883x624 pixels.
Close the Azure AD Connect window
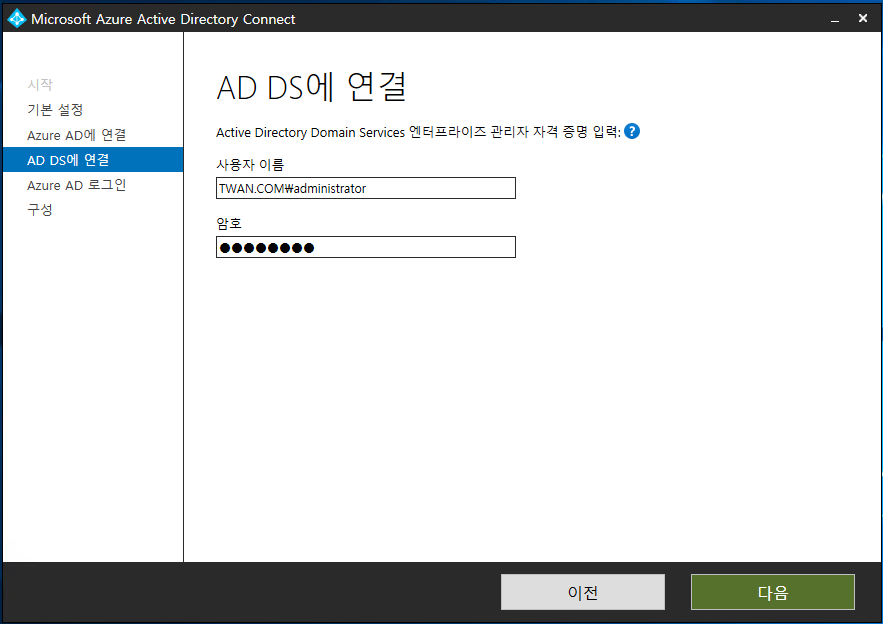863,19
